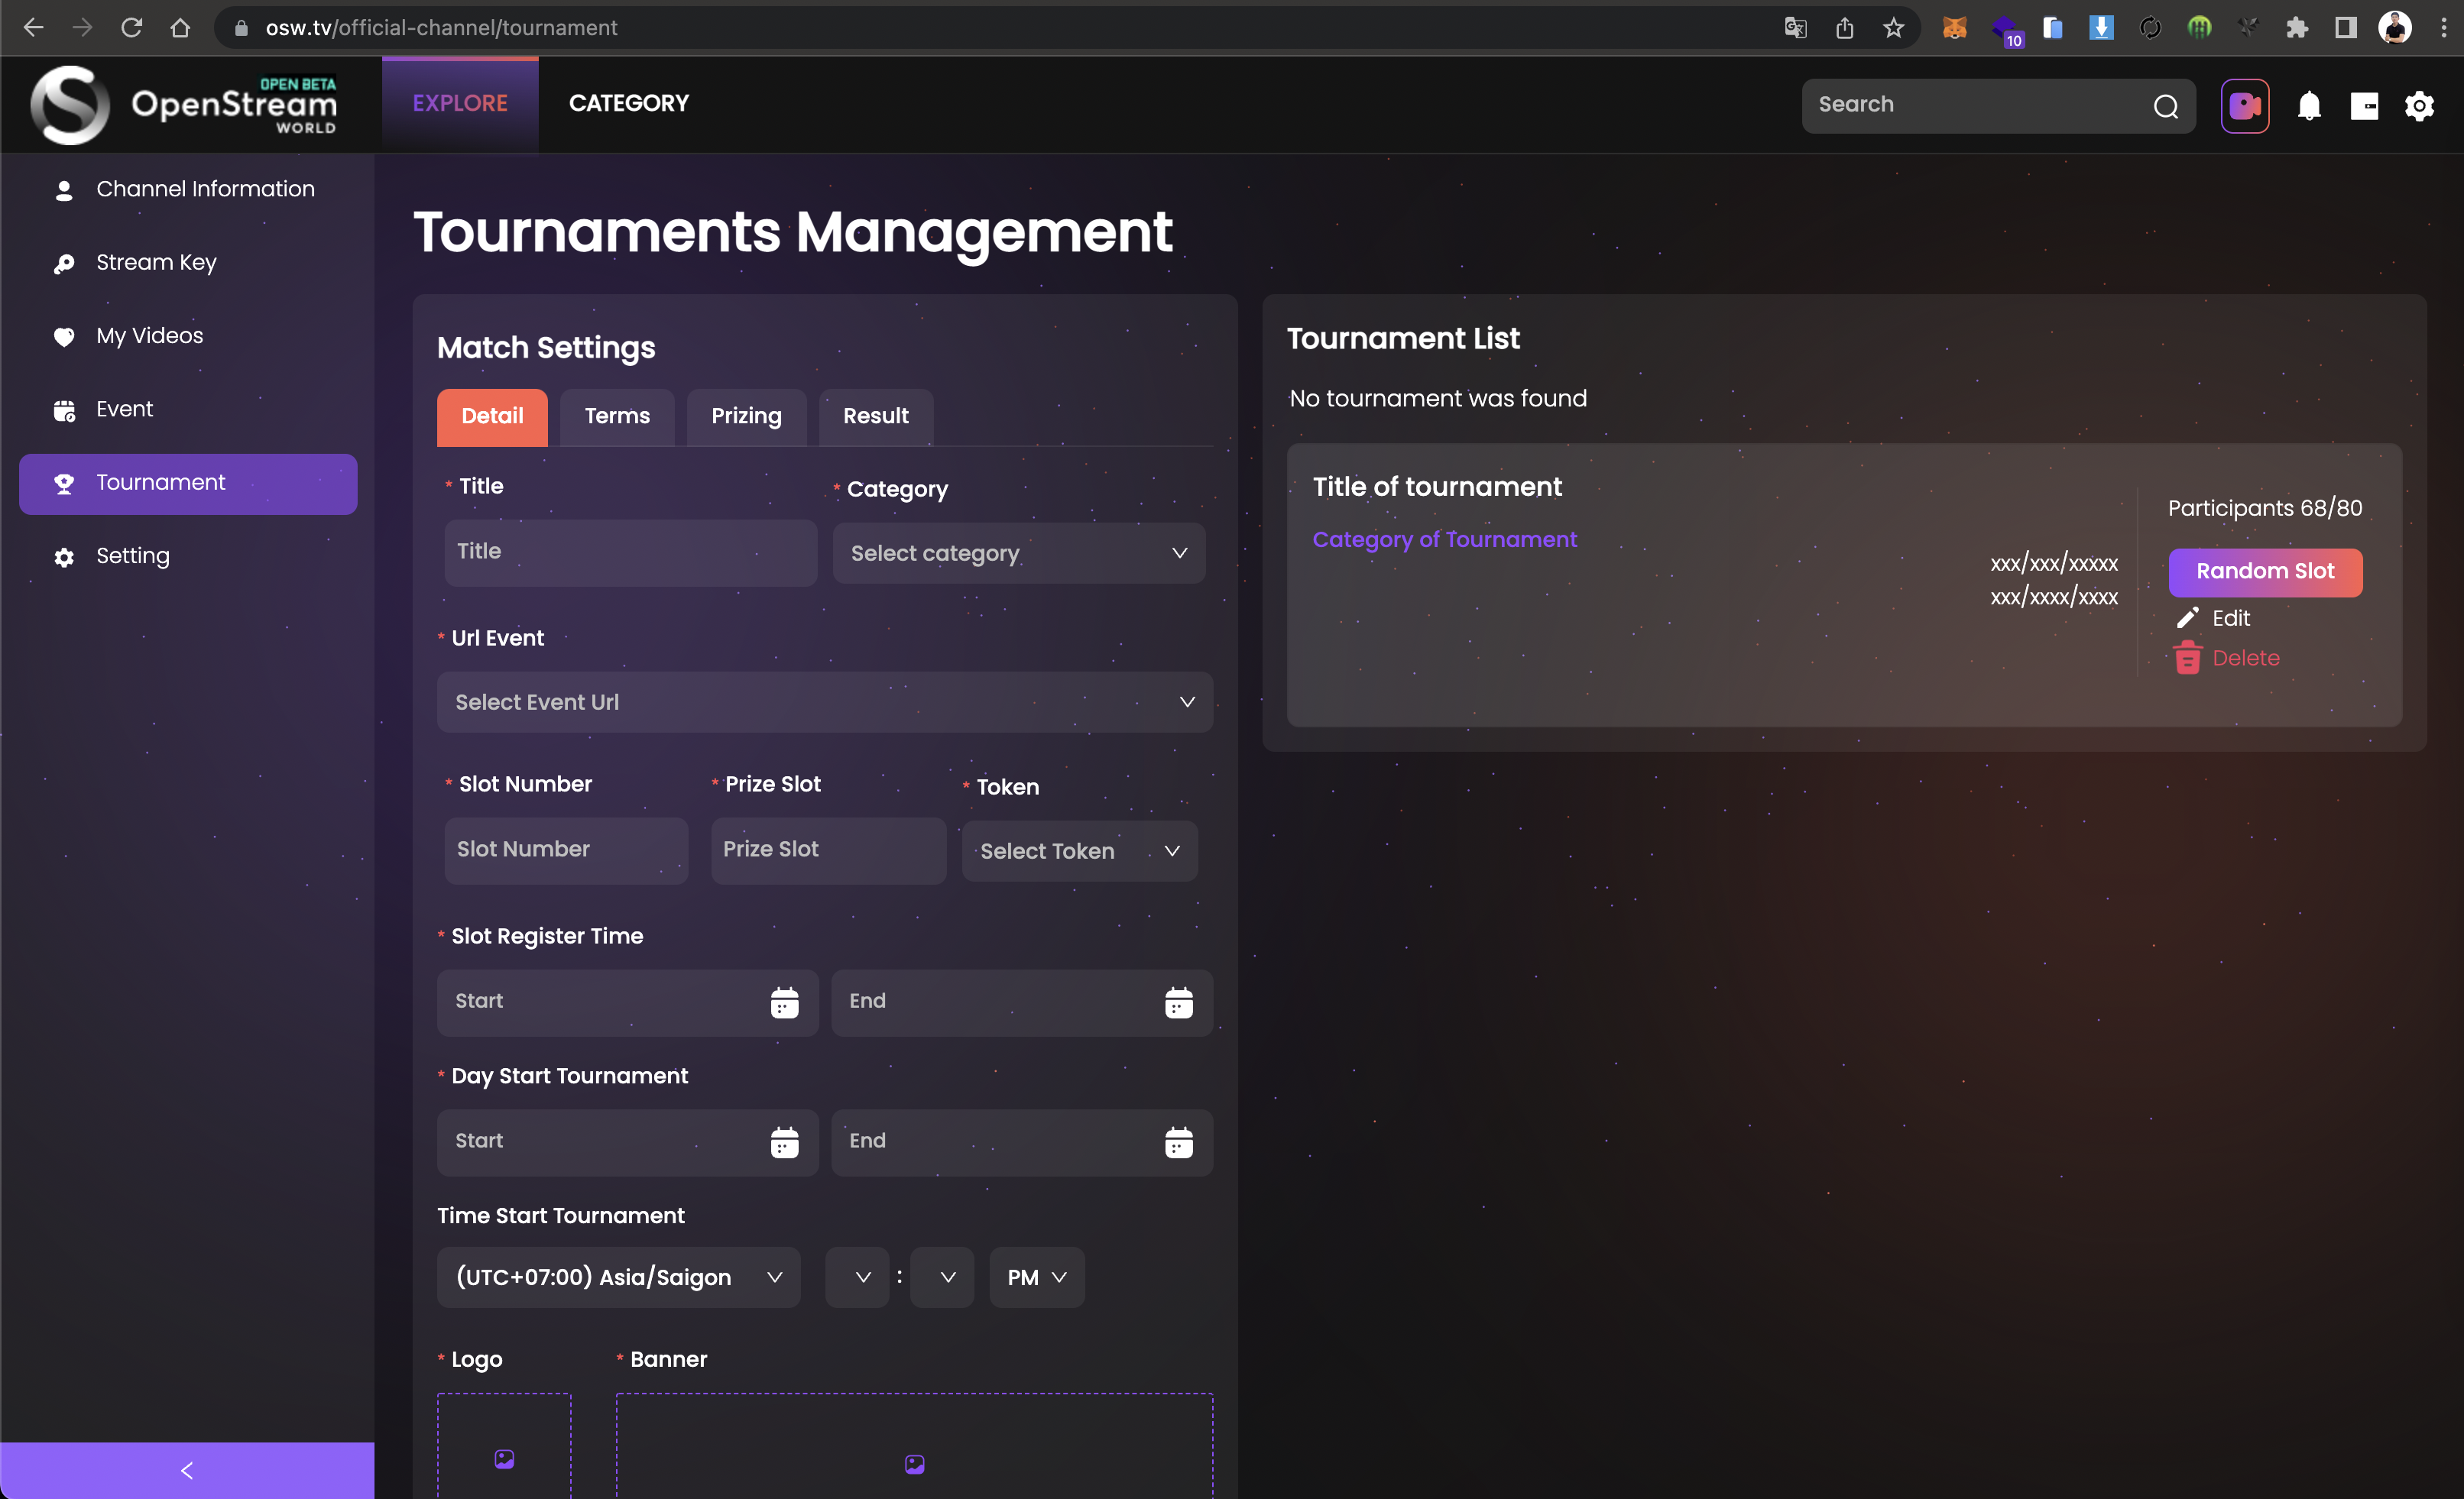The width and height of the screenshot is (2464, 1499).
Task: Open the wallet icon in header
Action: click(2364, 105)
